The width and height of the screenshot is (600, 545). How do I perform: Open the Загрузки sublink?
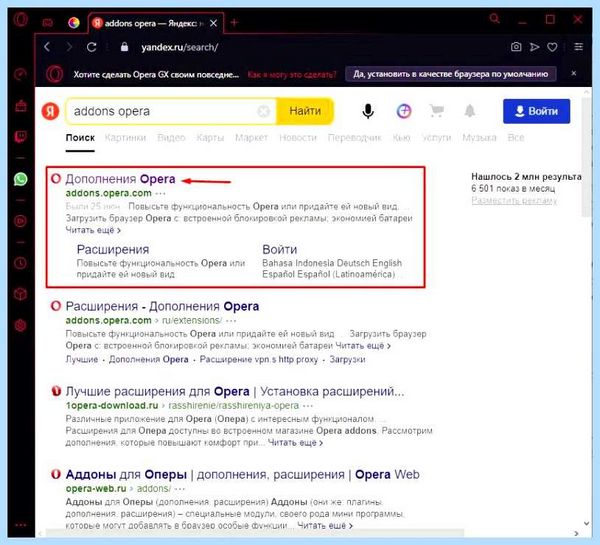pyautogui.click(x=347, y=359)
